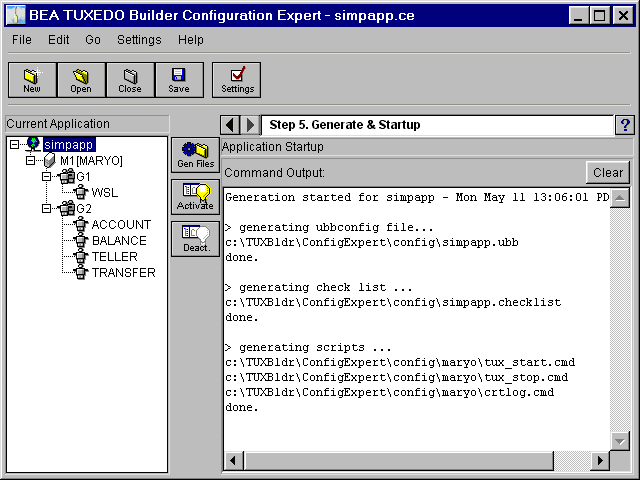Open Settings from the checkmark toolbar button
Viewport: 640px width, 480px height.
236,80
